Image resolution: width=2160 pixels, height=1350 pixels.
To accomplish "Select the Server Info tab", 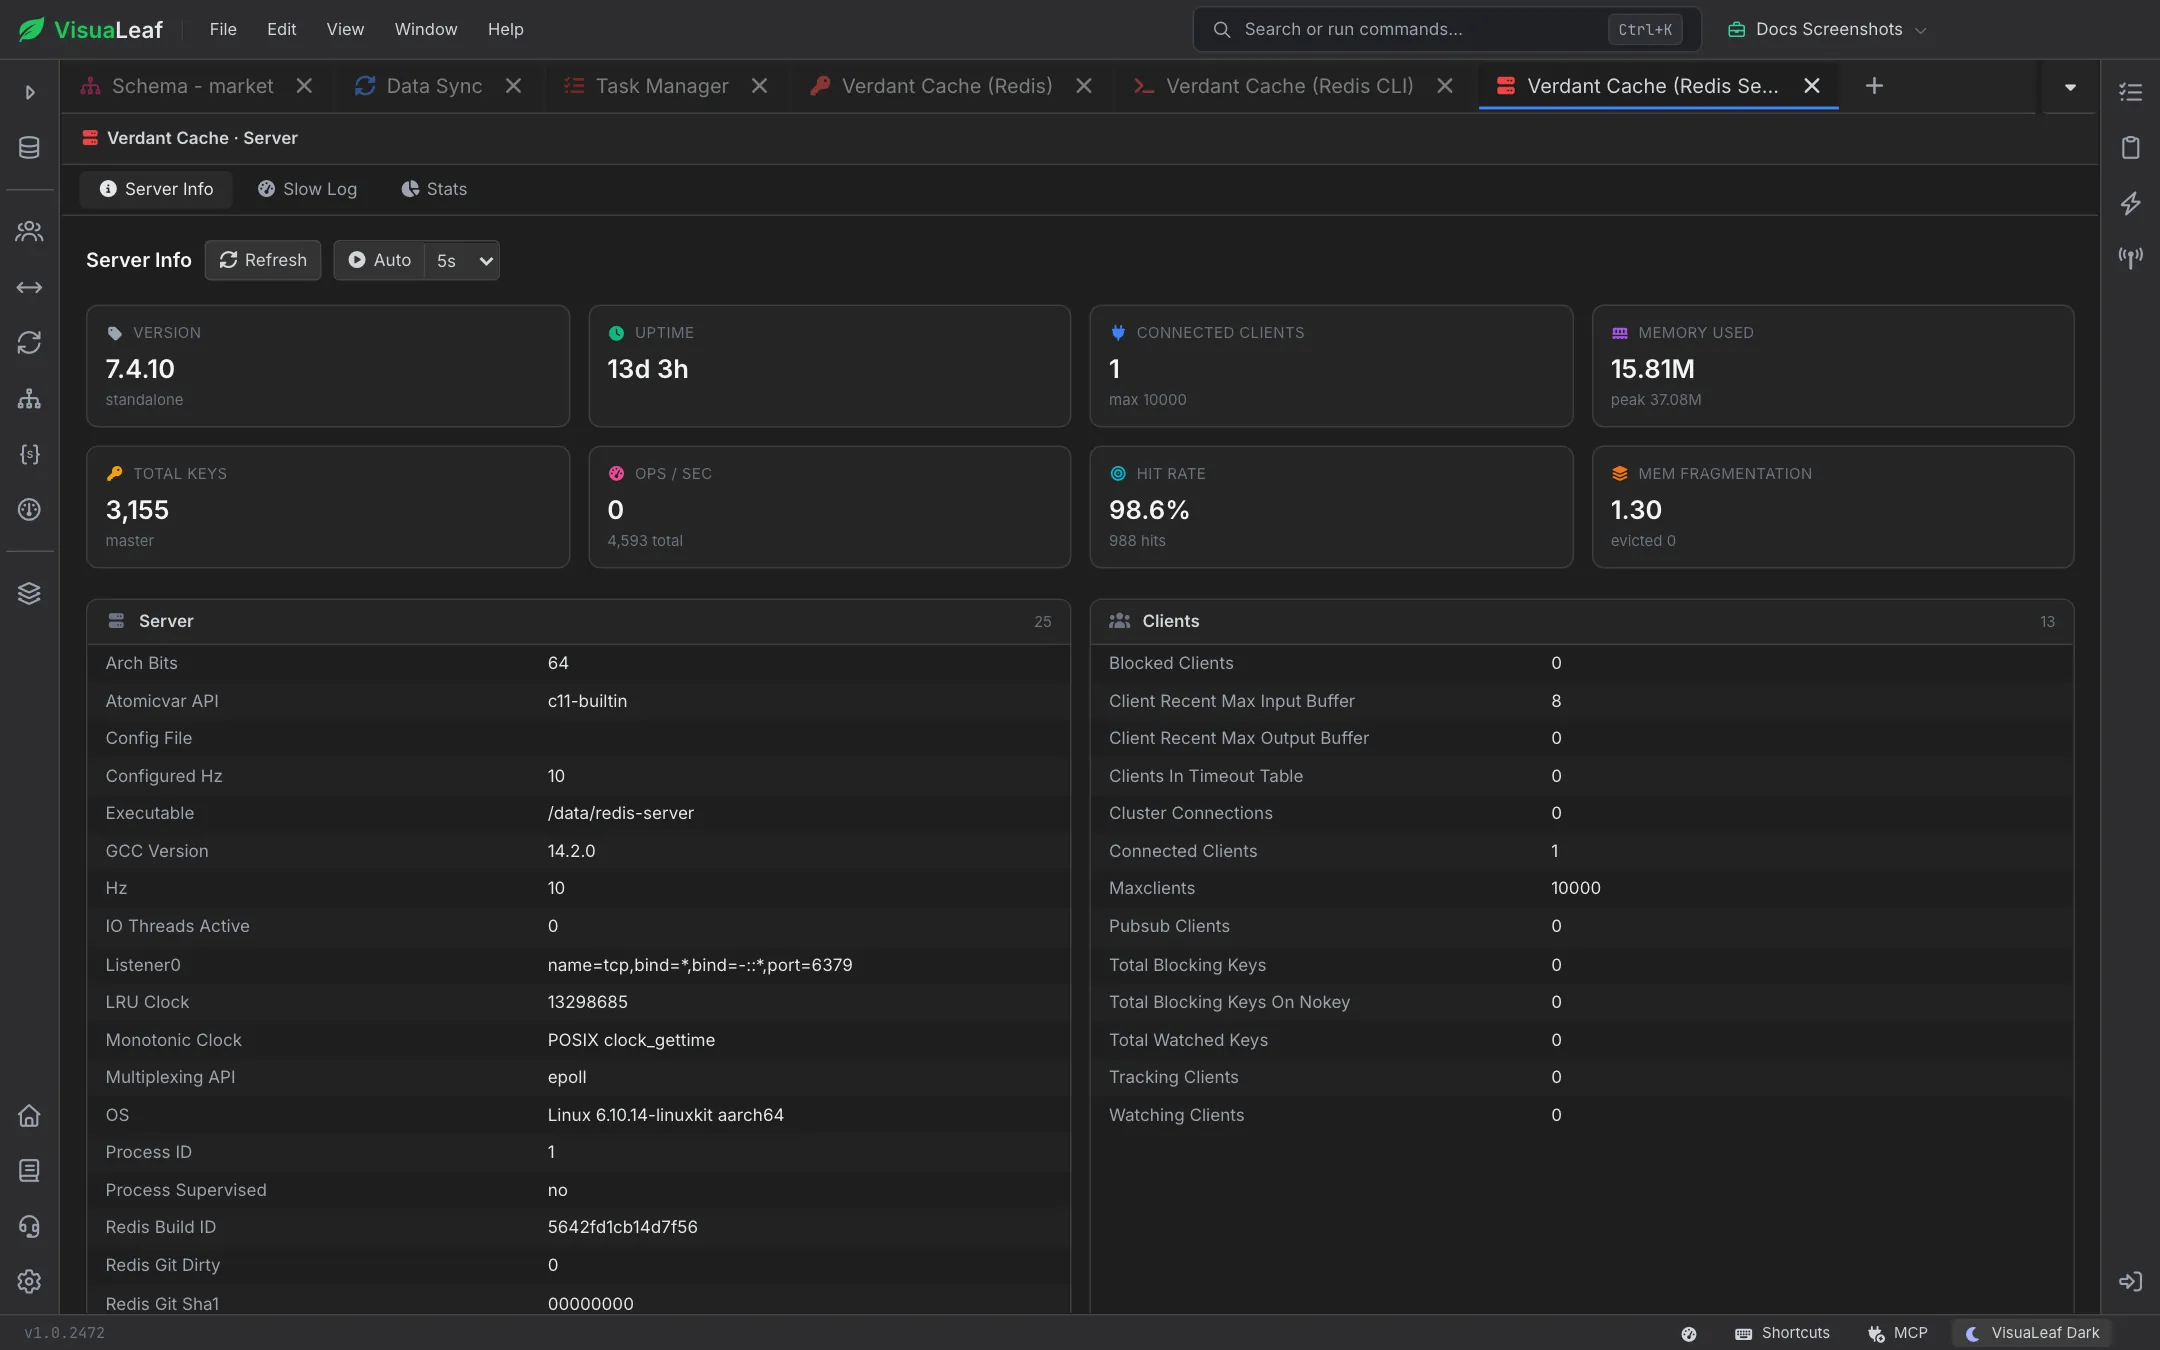I will click(157, 189).
